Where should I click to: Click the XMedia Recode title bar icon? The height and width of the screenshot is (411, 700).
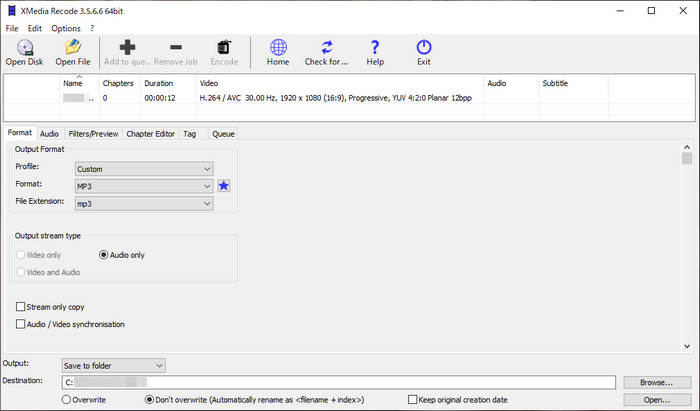click(12, 11)
